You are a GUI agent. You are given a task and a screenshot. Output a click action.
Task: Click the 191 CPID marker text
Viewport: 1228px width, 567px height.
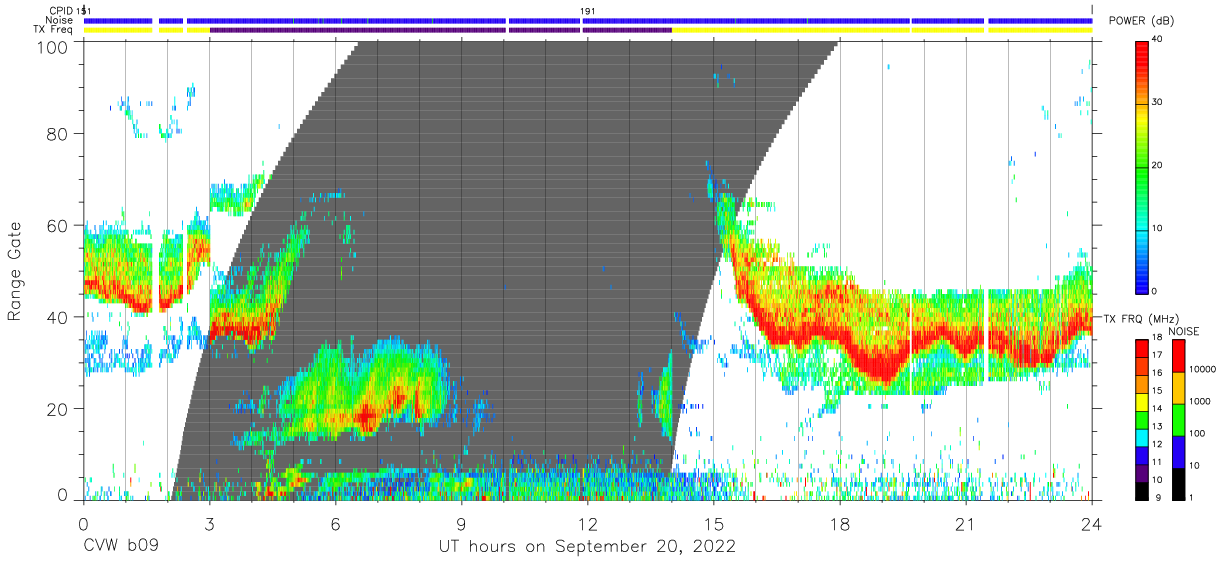tap(589, 10)
